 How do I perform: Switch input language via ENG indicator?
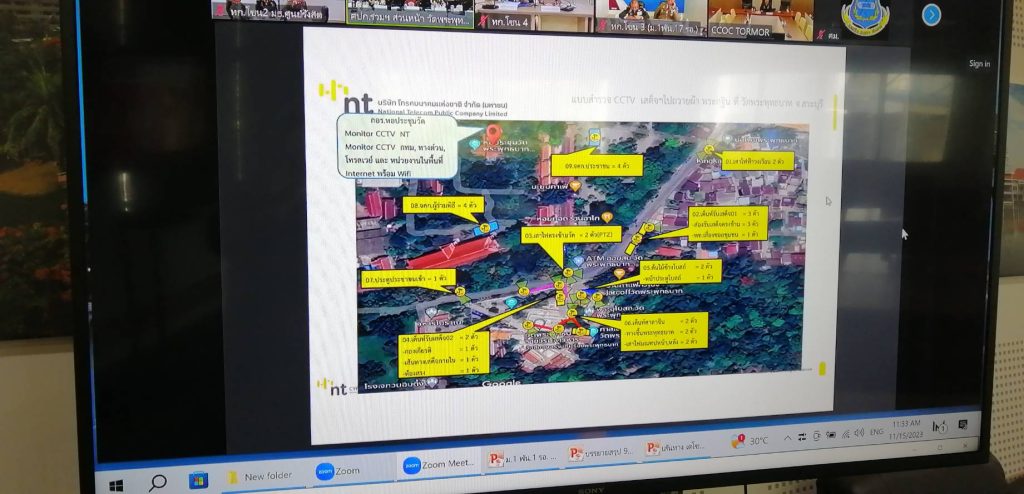(878, 431)
